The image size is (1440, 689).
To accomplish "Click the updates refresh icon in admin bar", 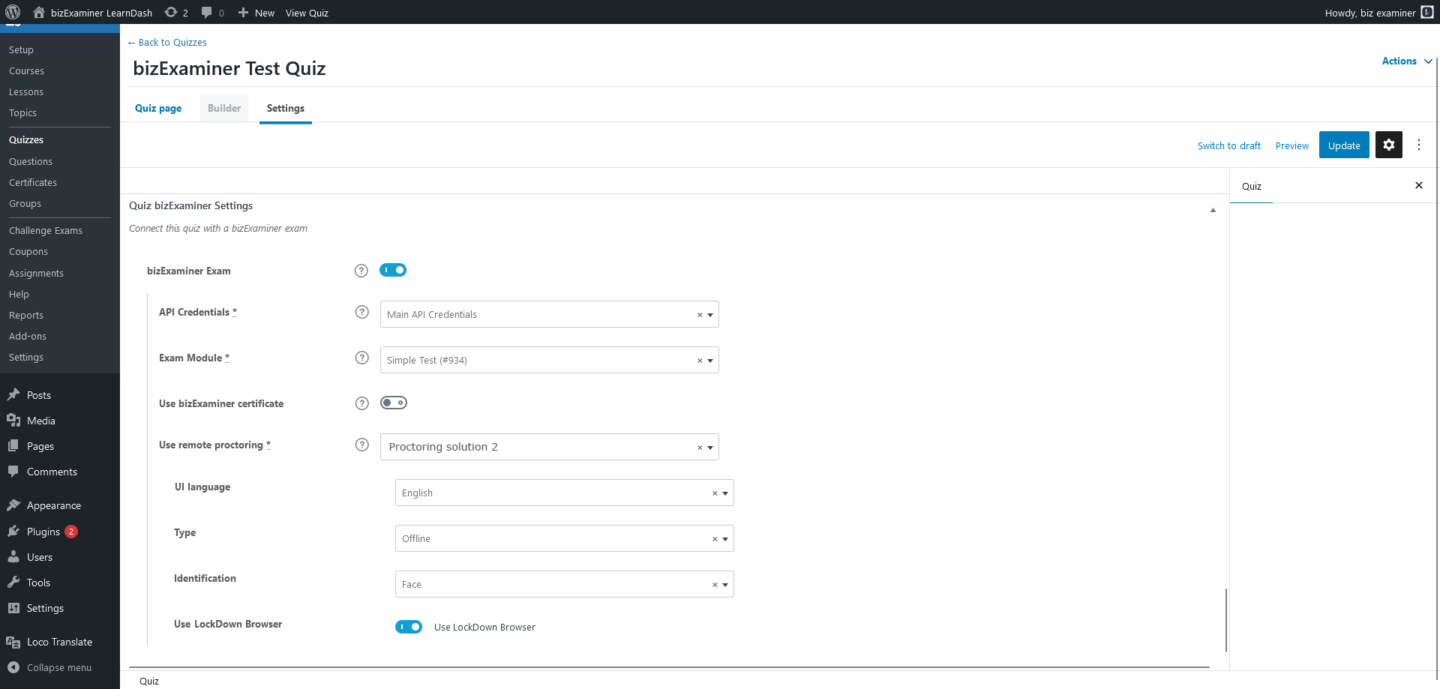I will 170,12.
